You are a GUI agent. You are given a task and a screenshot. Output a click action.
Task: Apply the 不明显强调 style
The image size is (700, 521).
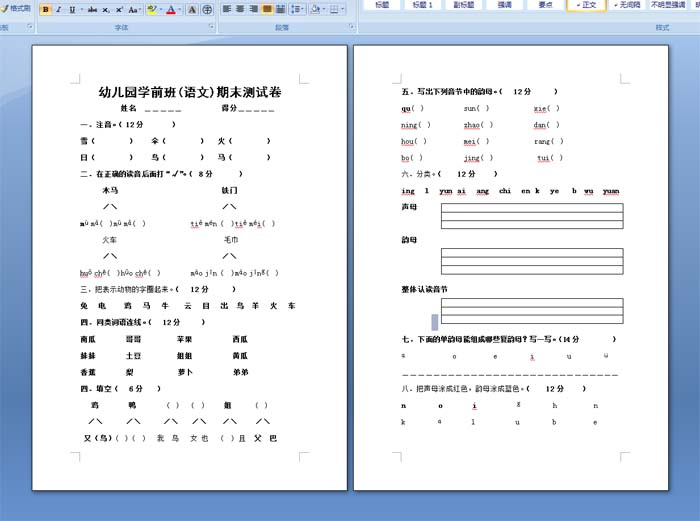coord(668,5)
